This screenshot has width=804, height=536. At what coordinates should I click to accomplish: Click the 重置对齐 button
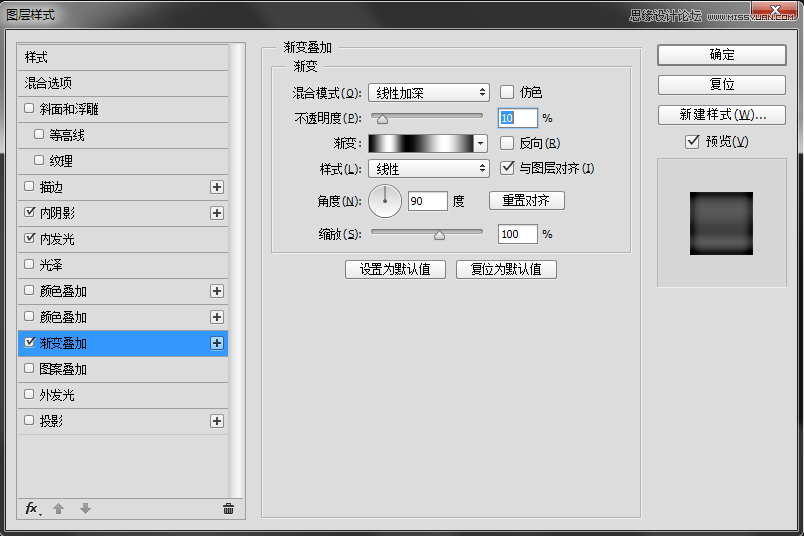pyautogui.click(x=526, y=200)
